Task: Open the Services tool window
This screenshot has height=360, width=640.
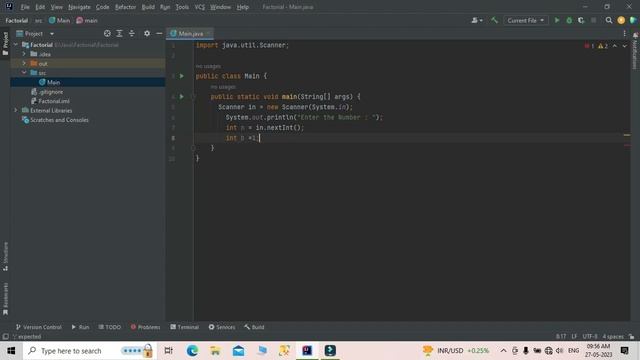Action: 222,327
